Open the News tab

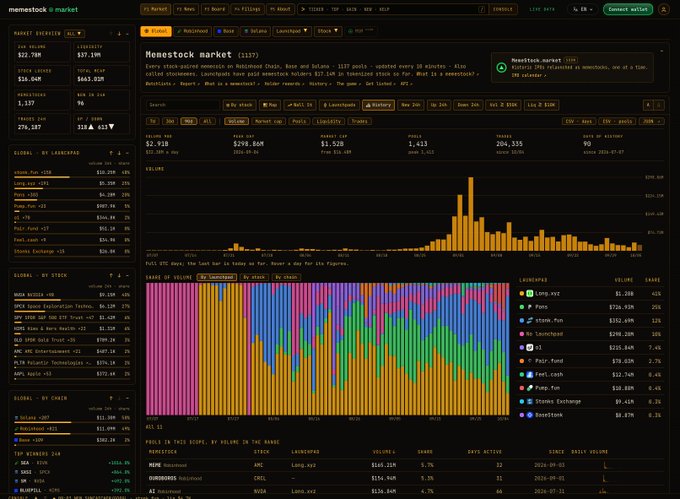(186, 9)
